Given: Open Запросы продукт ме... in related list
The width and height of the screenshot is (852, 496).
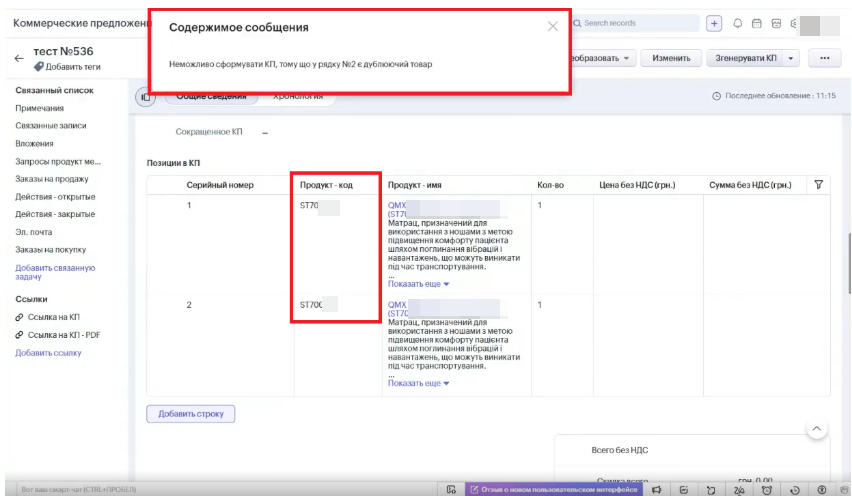Looking at the screenshot, I should 58,161.
